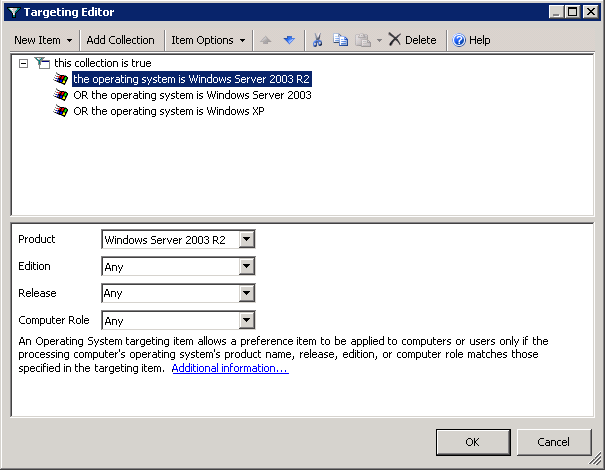The width and height of the screenshot is (605, 470).
Task: Minimize the Targeting Editor window
Action: [556, 12]
